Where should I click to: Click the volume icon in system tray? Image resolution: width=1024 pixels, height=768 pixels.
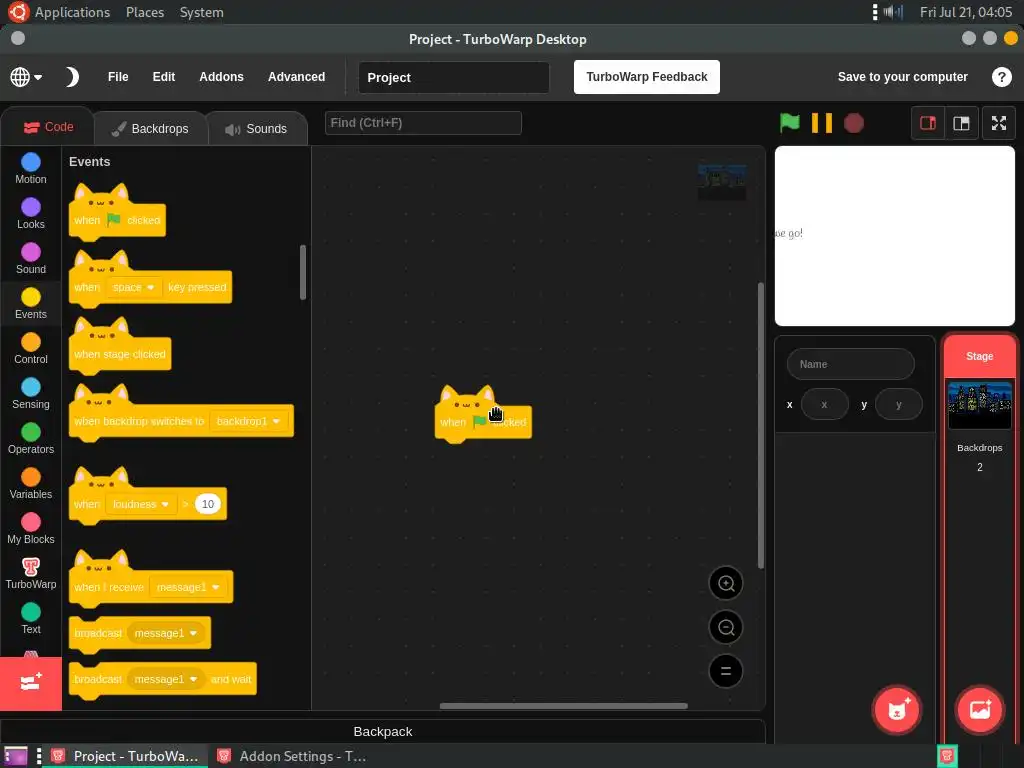(893, 12)
